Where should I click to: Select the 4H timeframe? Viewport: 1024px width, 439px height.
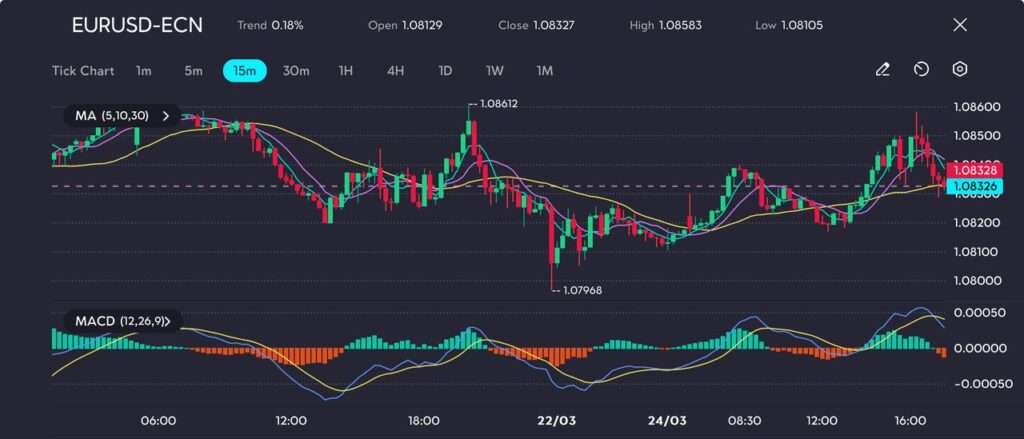point(395,71)
